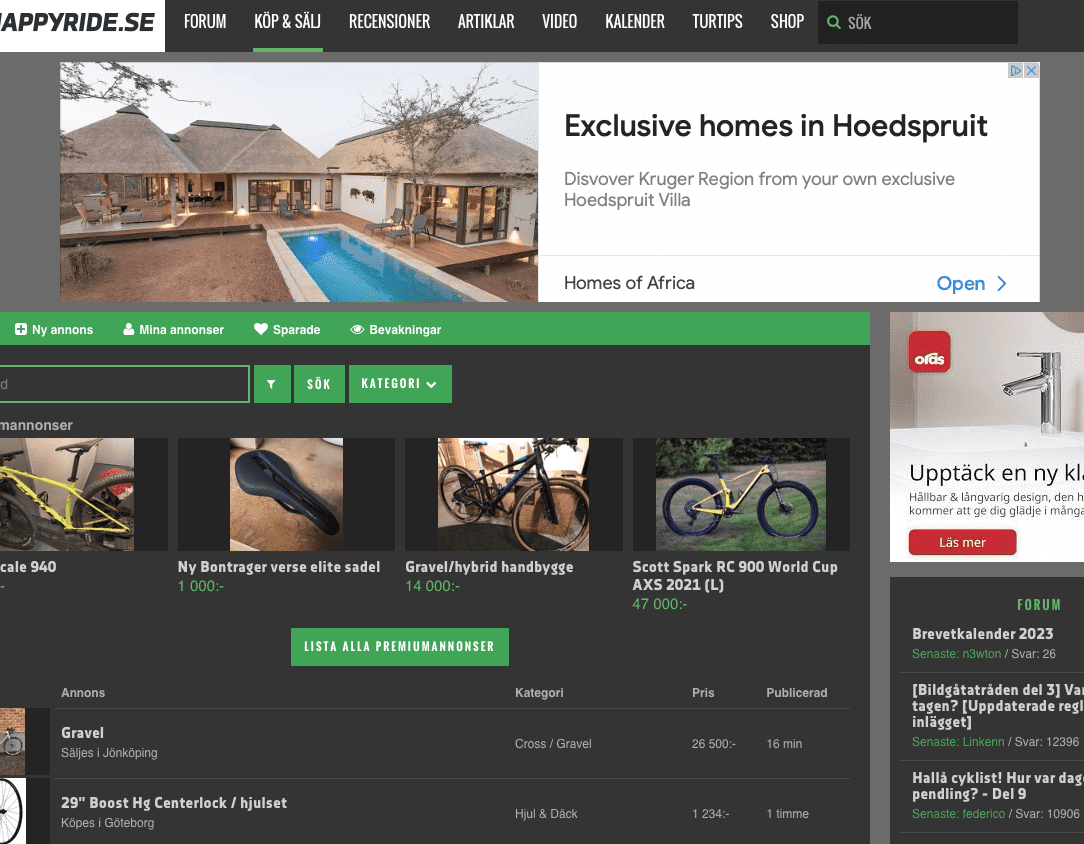Click Ny Bontrager verse elite sadel title
Image resolution: width=1084 pixels, height=844 pixels.
tap(279, 567)
